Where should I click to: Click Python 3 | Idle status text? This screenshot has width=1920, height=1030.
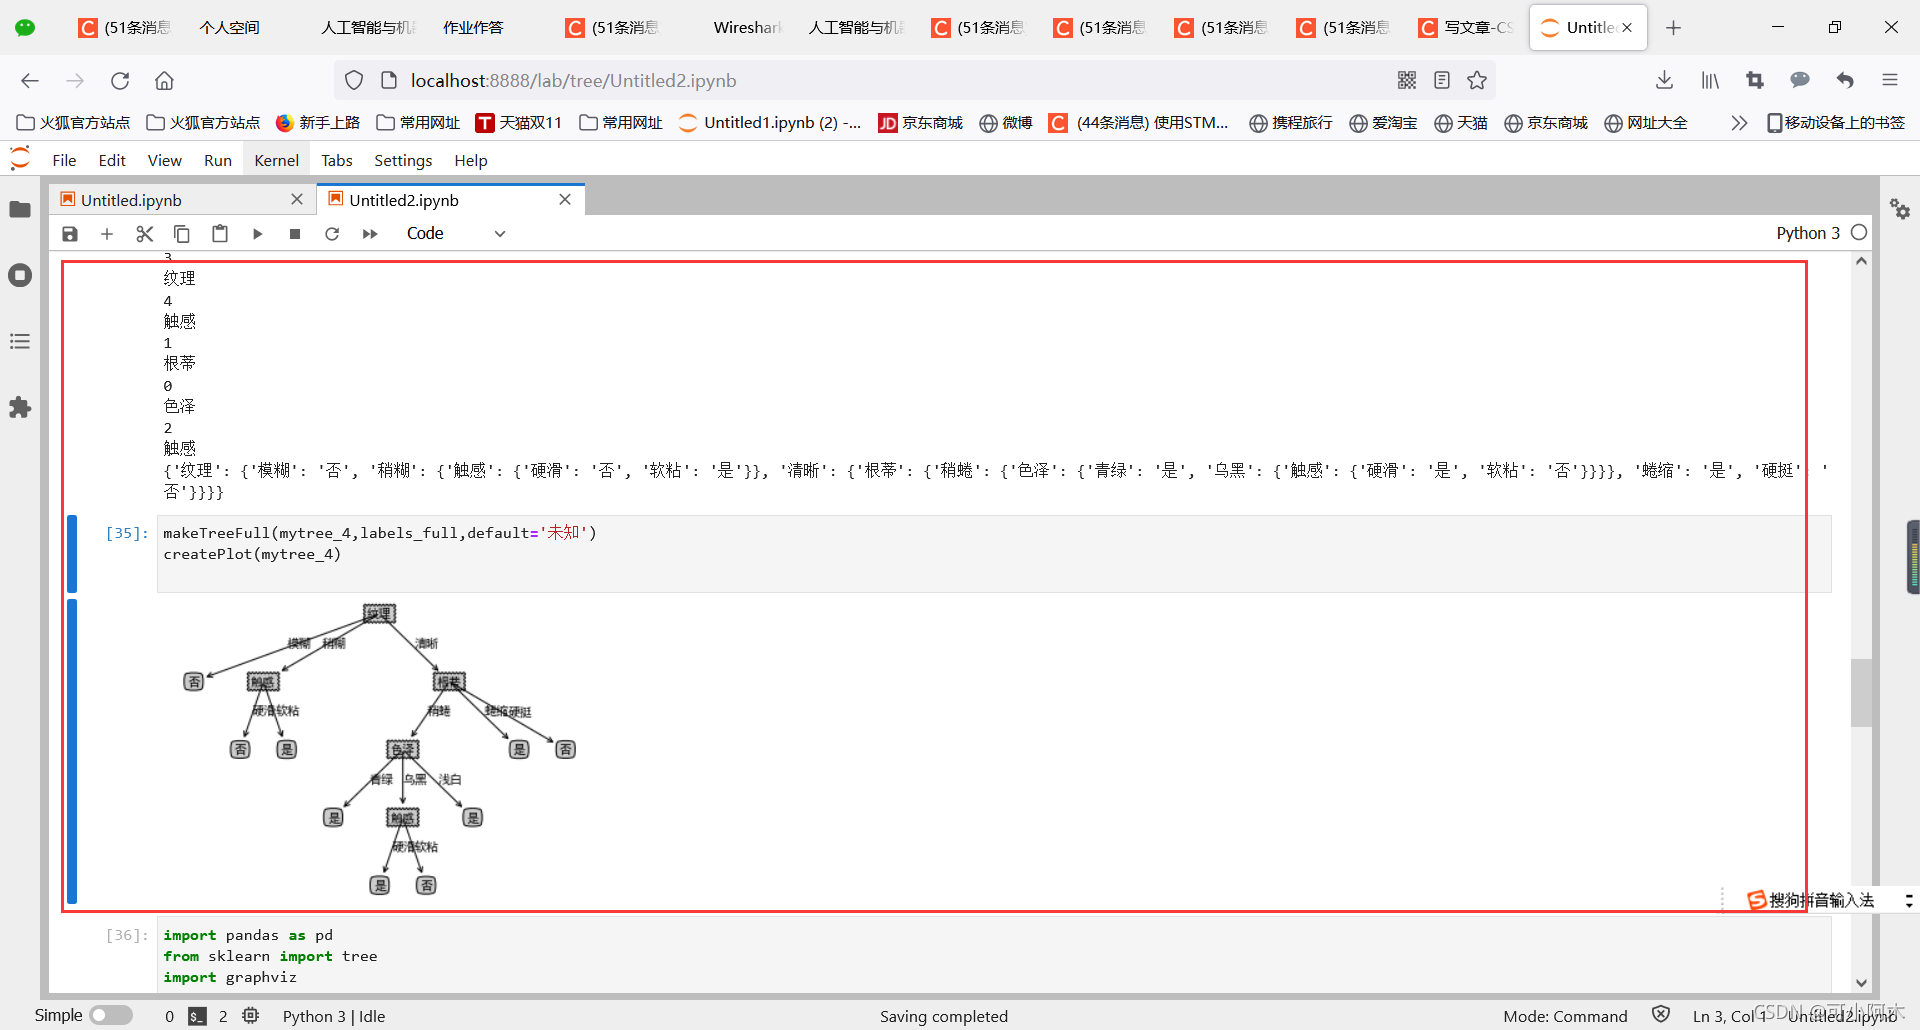coord(334,1016)
